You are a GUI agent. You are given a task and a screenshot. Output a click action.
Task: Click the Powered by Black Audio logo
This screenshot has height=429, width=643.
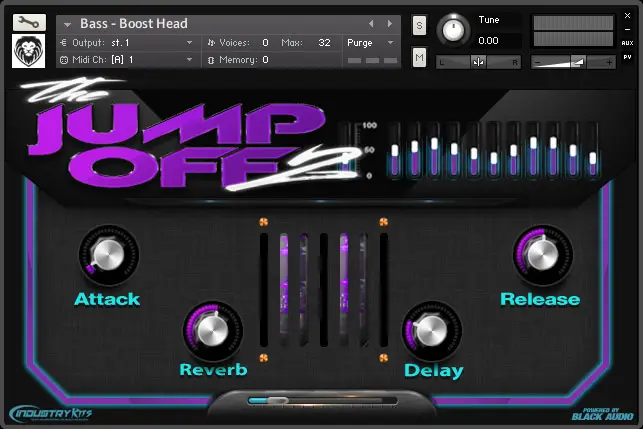click(603, 414)
